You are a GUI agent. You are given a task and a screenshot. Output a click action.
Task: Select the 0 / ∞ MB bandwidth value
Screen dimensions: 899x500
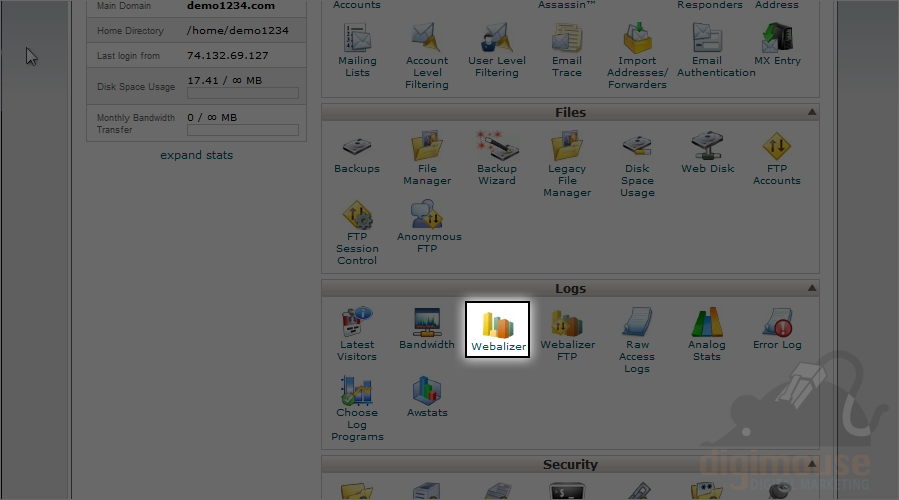point(212,117)
